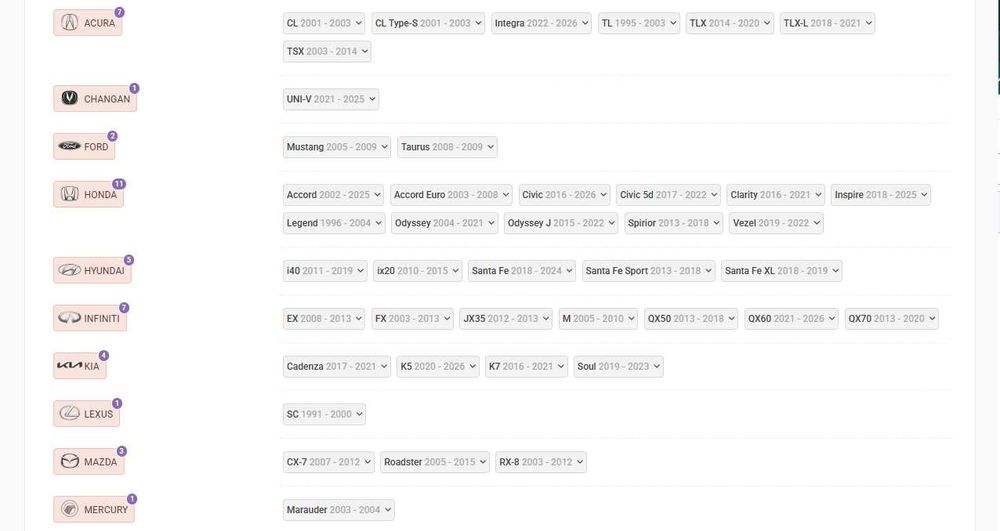Click the Mercury logo icon
The height and width of the screenshot is (531, 1000).
click(70, 509)
